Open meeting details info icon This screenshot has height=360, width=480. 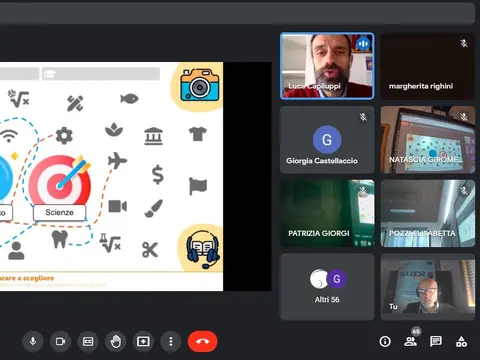tap(385, 341)
